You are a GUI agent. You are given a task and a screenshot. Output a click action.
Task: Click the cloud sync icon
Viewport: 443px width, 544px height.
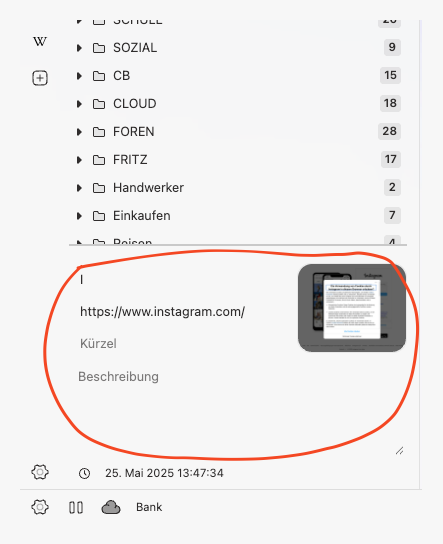111,507
